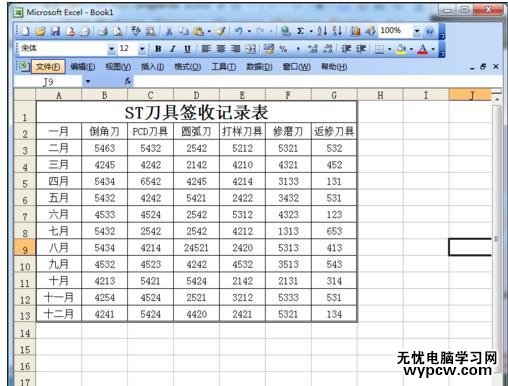This screenshot has width=508, height=386.
Task: Open the Borders dropdown arrow
Action: (389, 49)
